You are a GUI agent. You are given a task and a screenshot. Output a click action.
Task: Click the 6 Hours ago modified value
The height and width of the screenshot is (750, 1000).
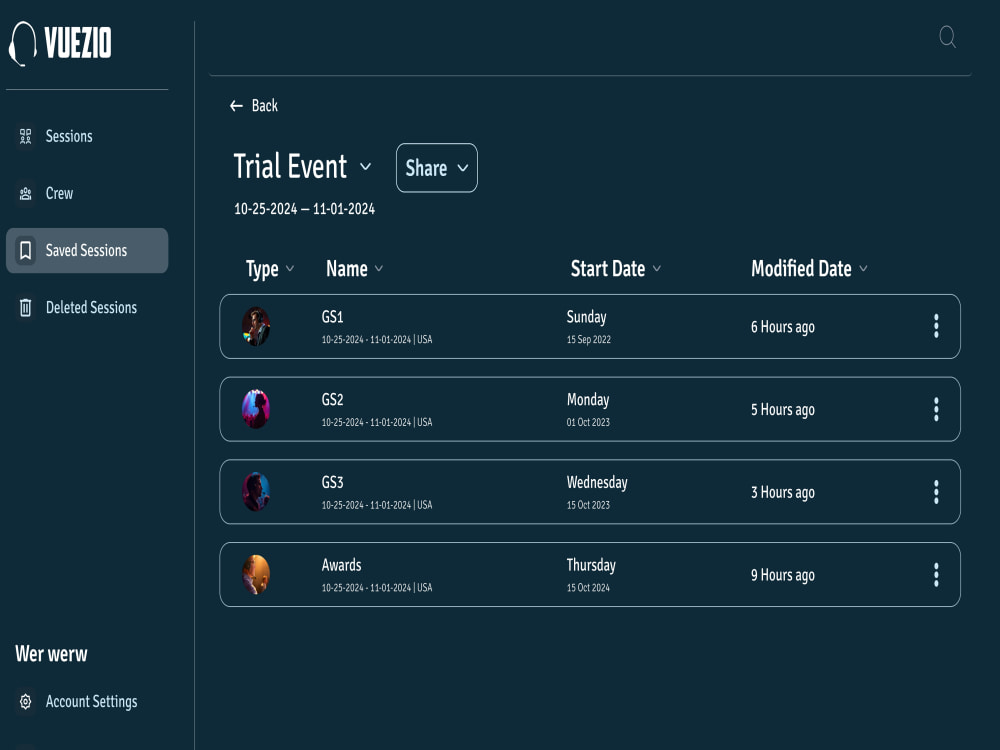click(783, 327)
